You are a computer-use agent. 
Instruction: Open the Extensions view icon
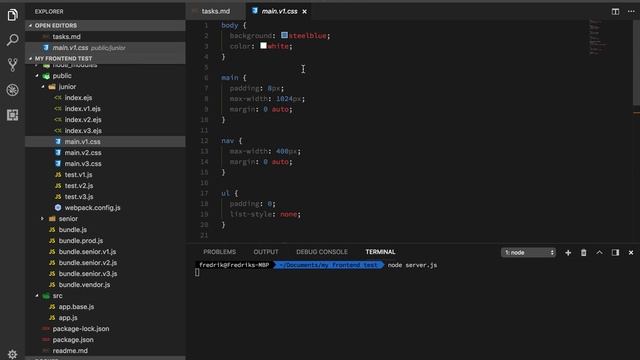point(12,115)
